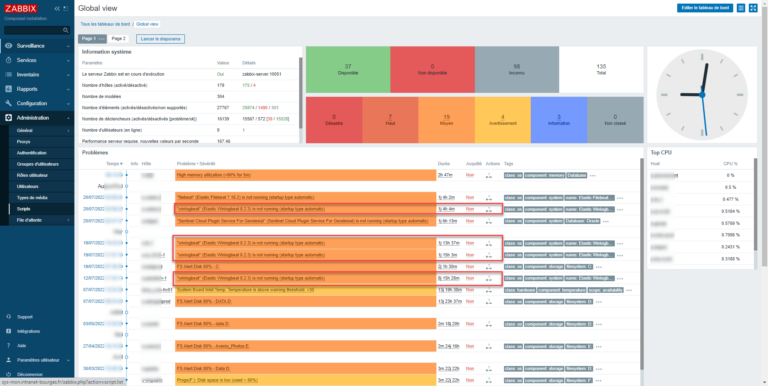The height and width of the screenshot is (386, 768).
Task: Open actions icon for the 1j 6h 13m row
Action: [x=488, y=221]
